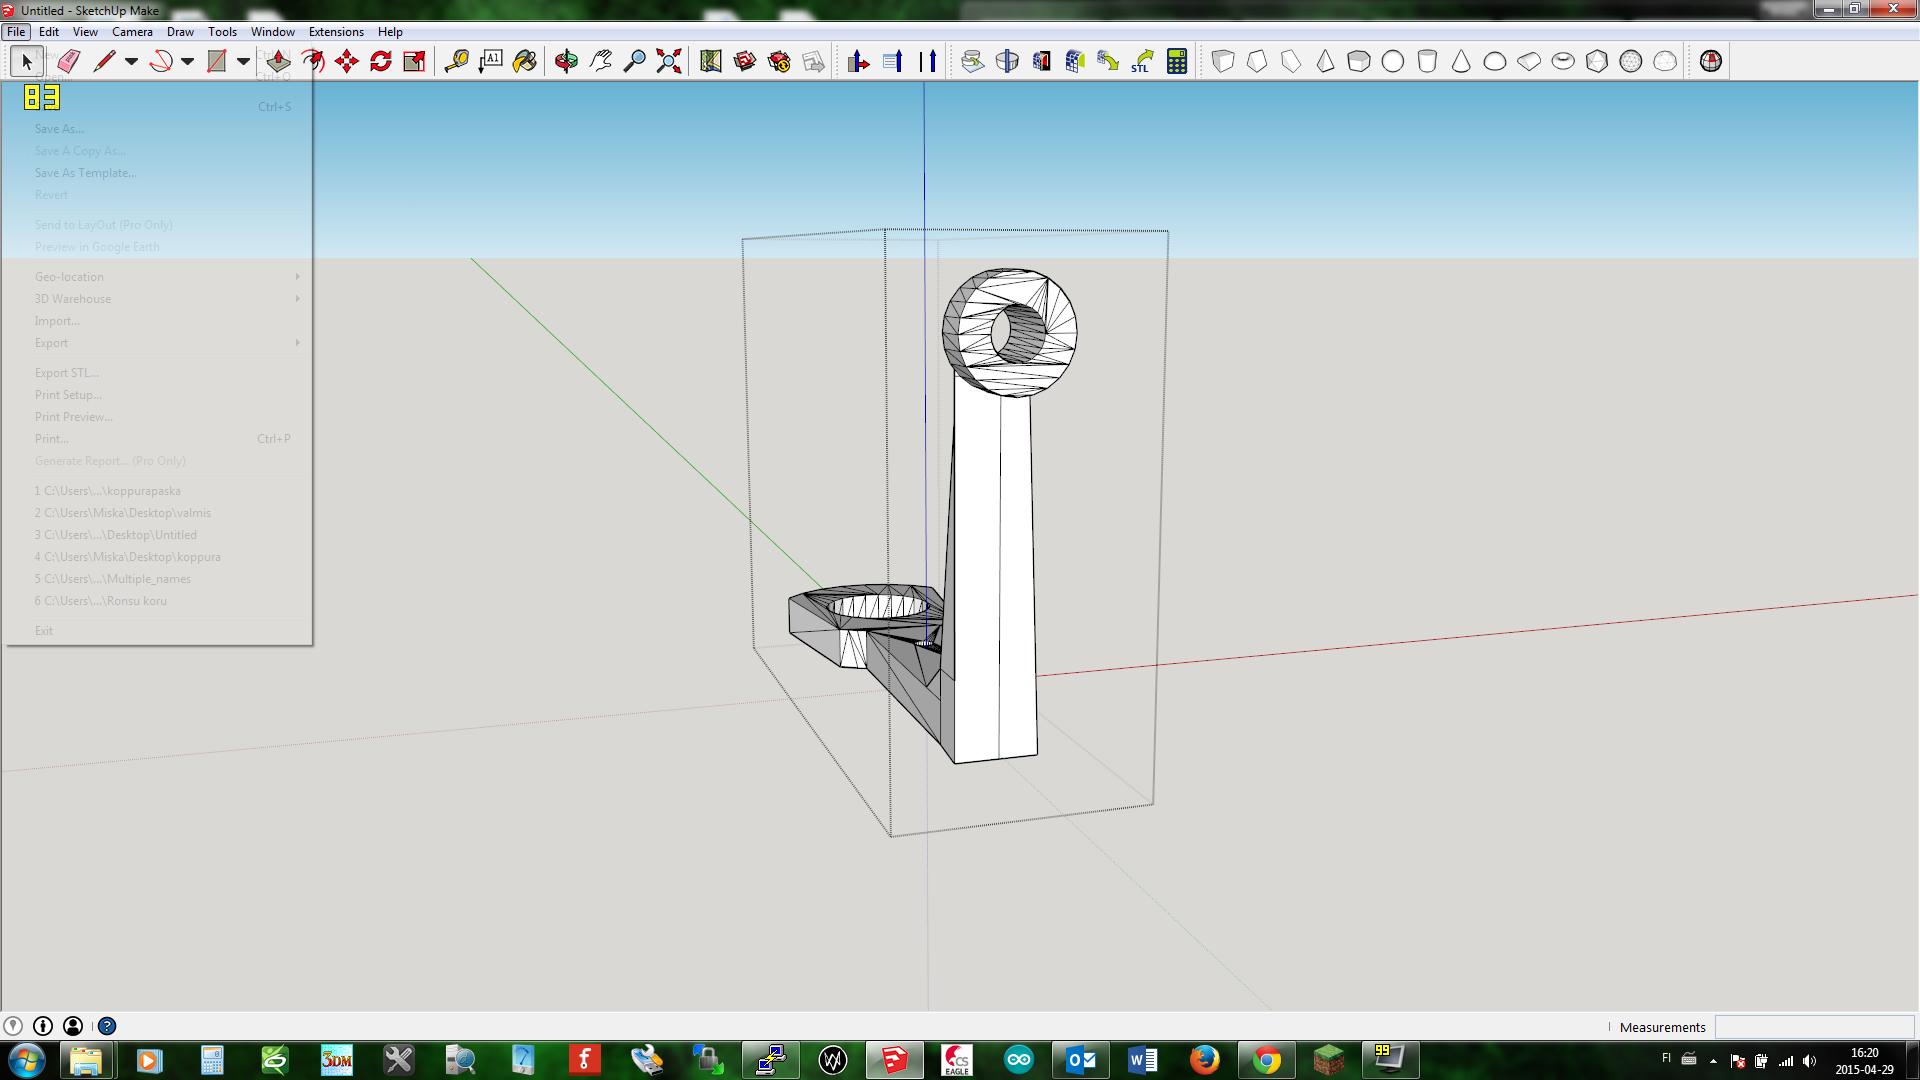Choose Save As... from File menu

click(x=159, y=129)
